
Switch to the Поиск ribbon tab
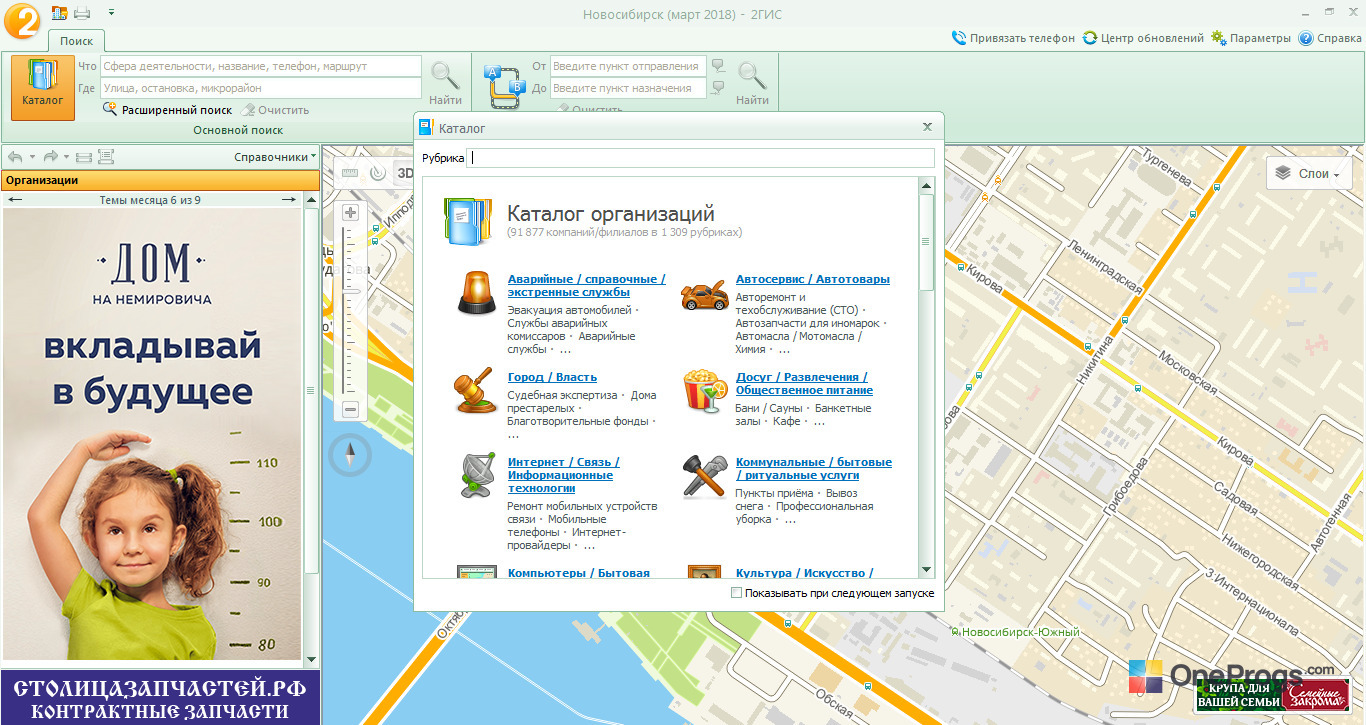[77, 41]
